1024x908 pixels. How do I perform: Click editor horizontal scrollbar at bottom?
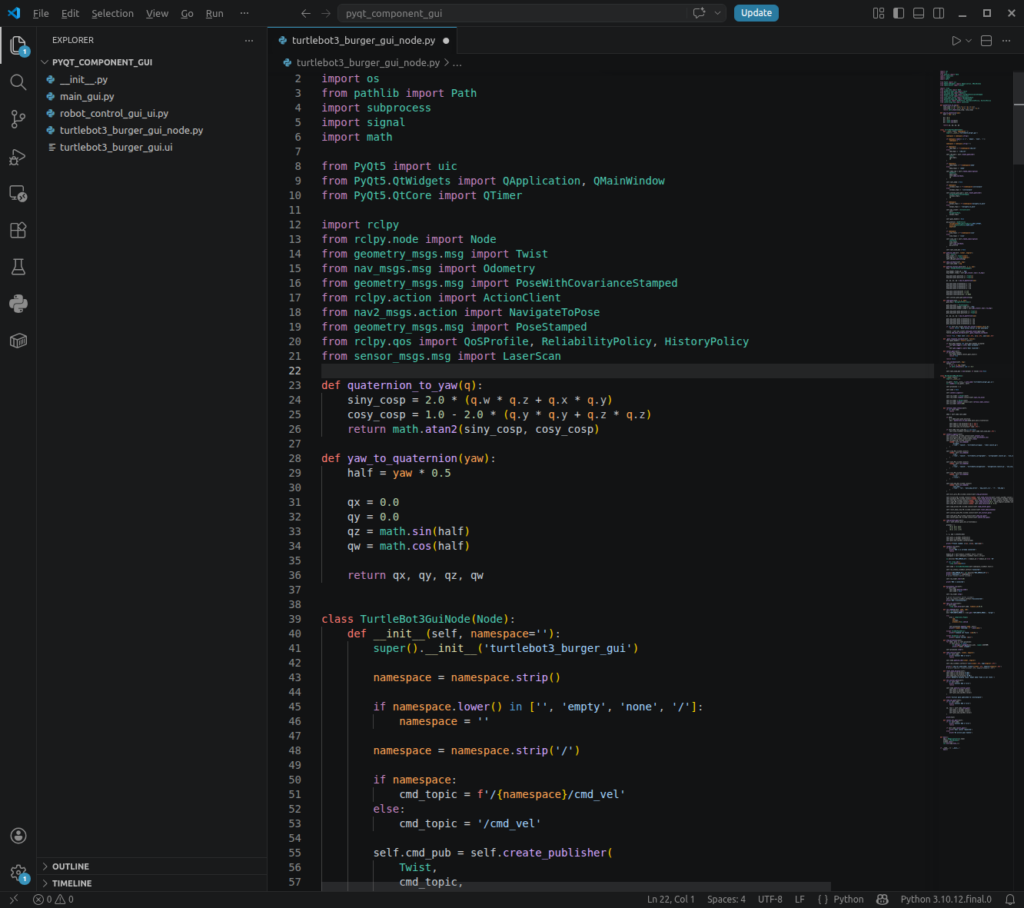coord(575,887)
